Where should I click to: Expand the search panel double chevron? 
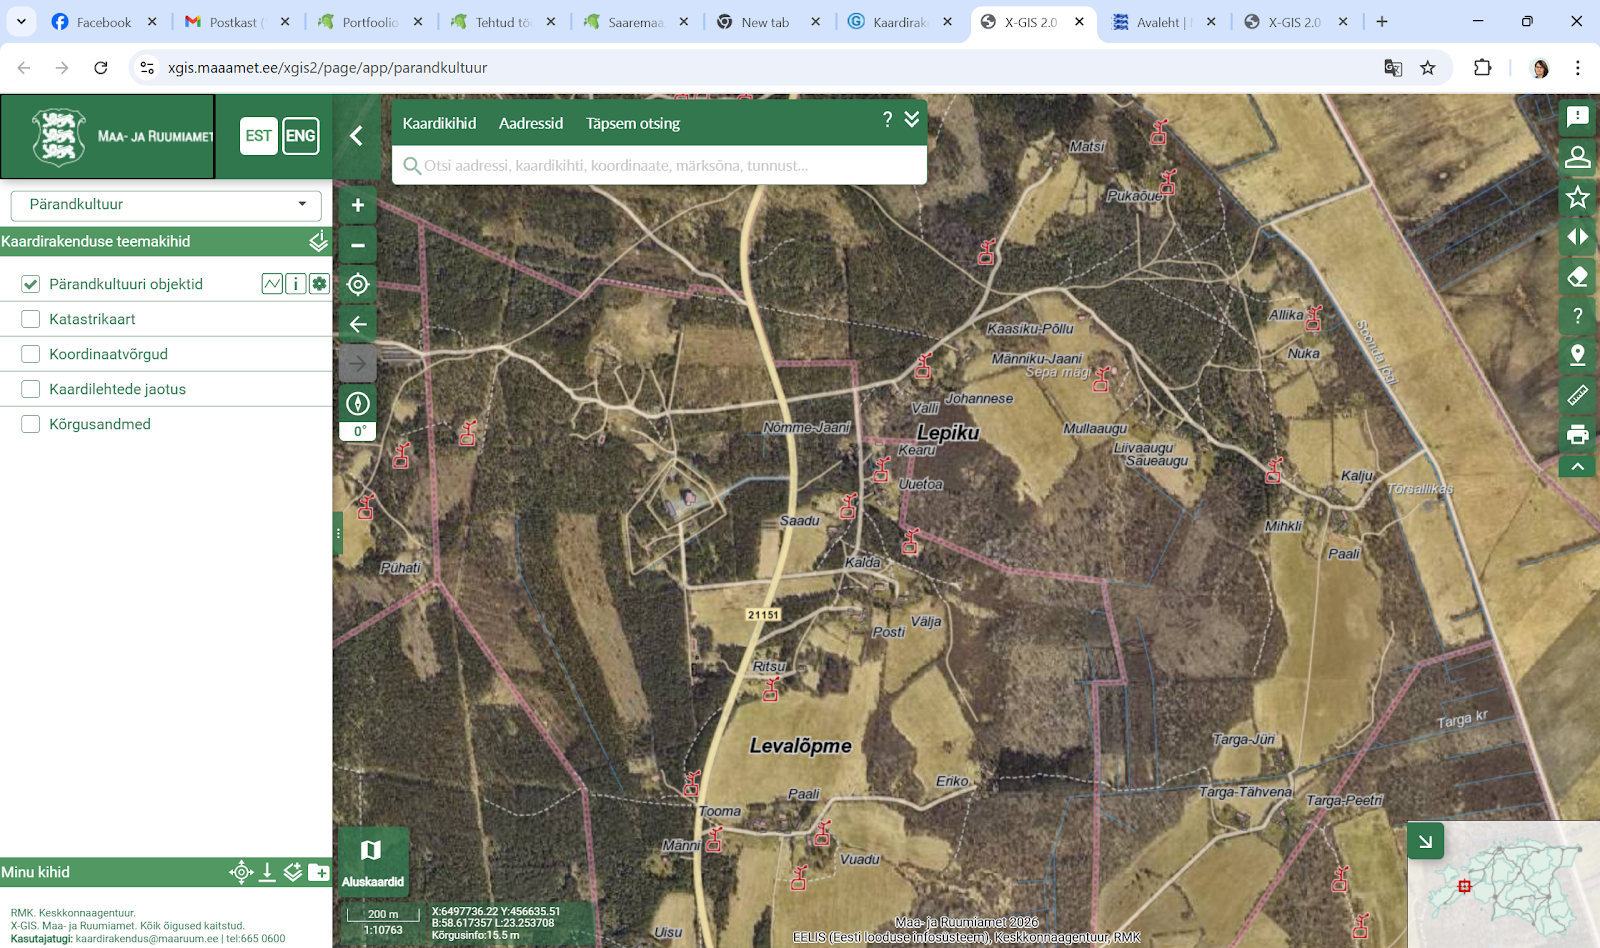(912, 120)
